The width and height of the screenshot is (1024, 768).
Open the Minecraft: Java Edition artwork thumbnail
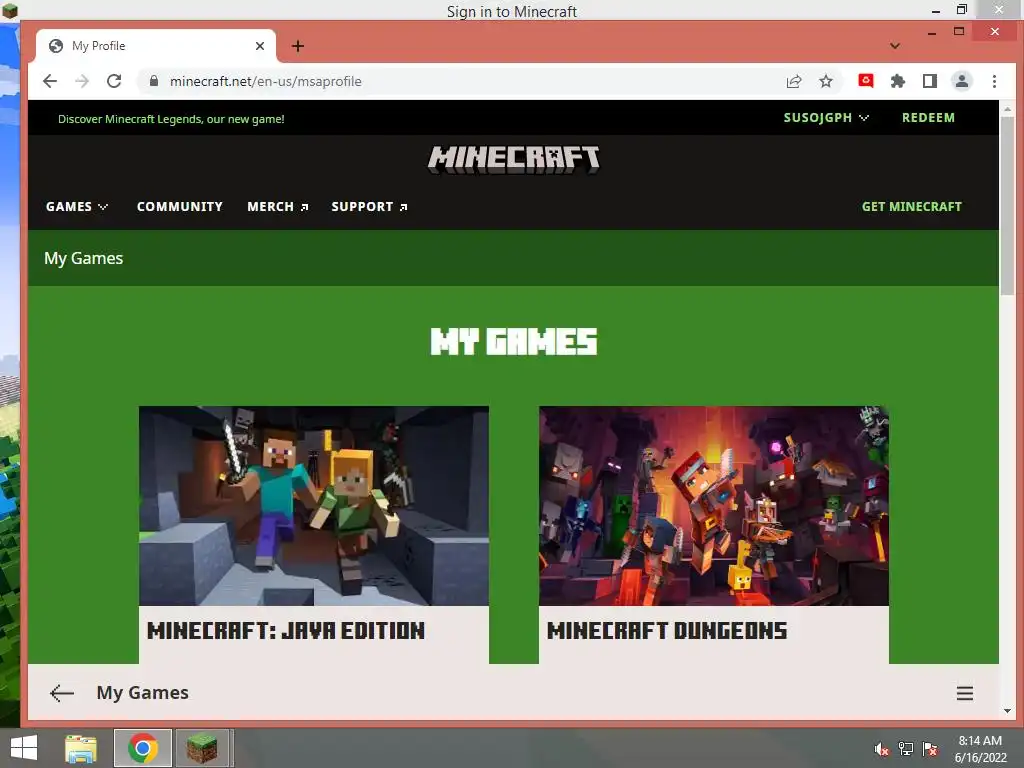(313, 505)
